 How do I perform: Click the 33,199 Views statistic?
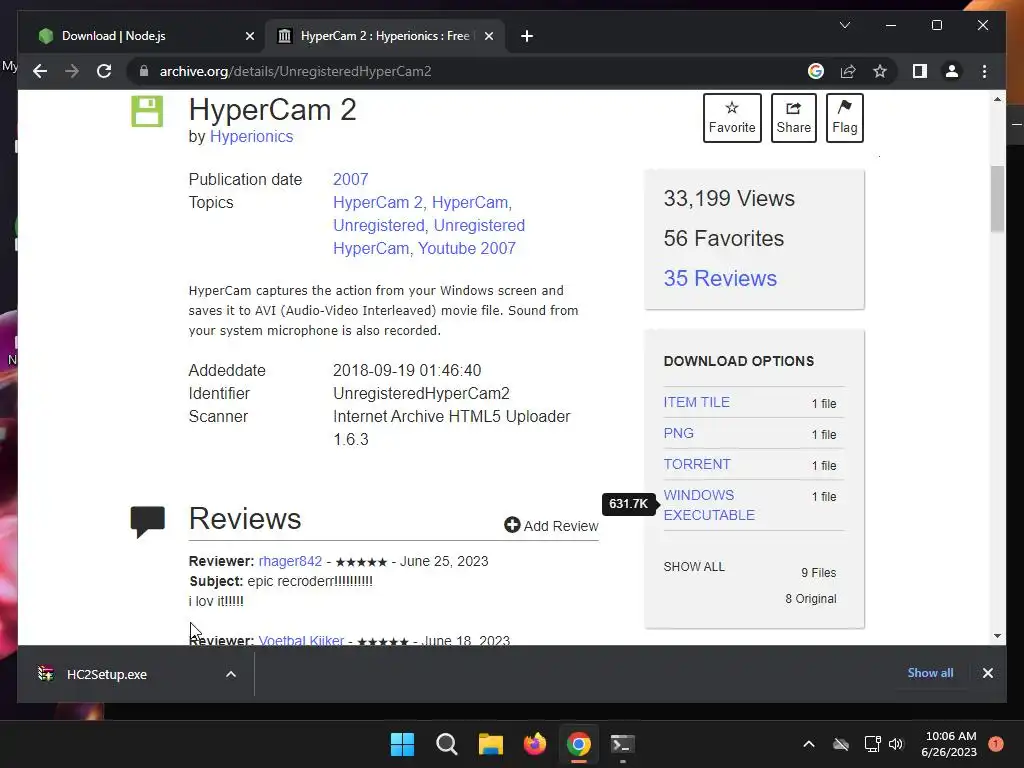point(729,198)
